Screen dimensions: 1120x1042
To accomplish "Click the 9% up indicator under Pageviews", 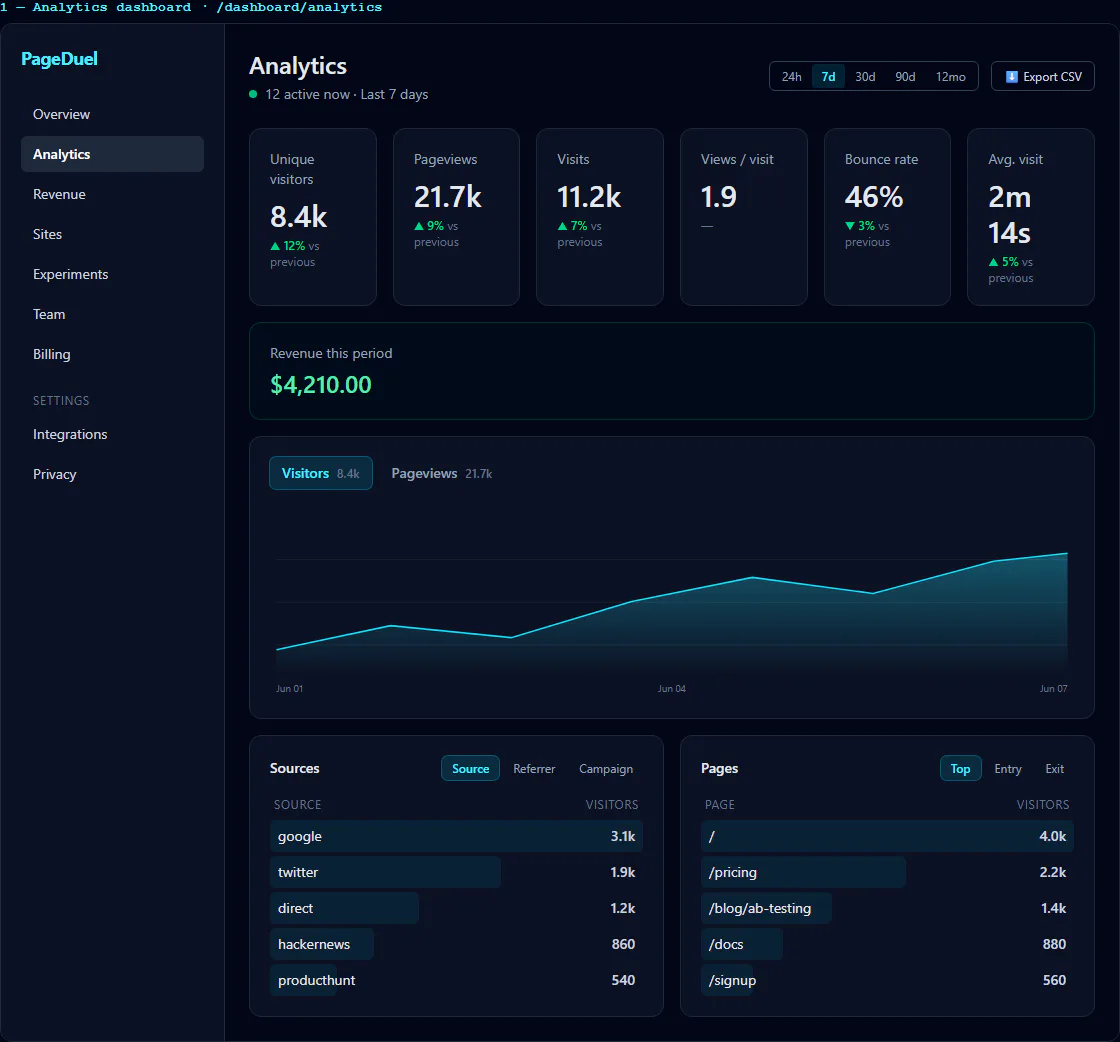I will 429,226.
